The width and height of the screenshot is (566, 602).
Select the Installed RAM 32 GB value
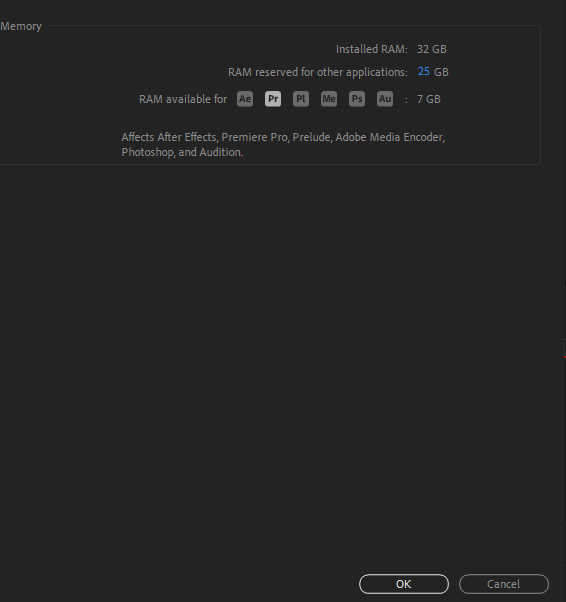coord(432,49)
